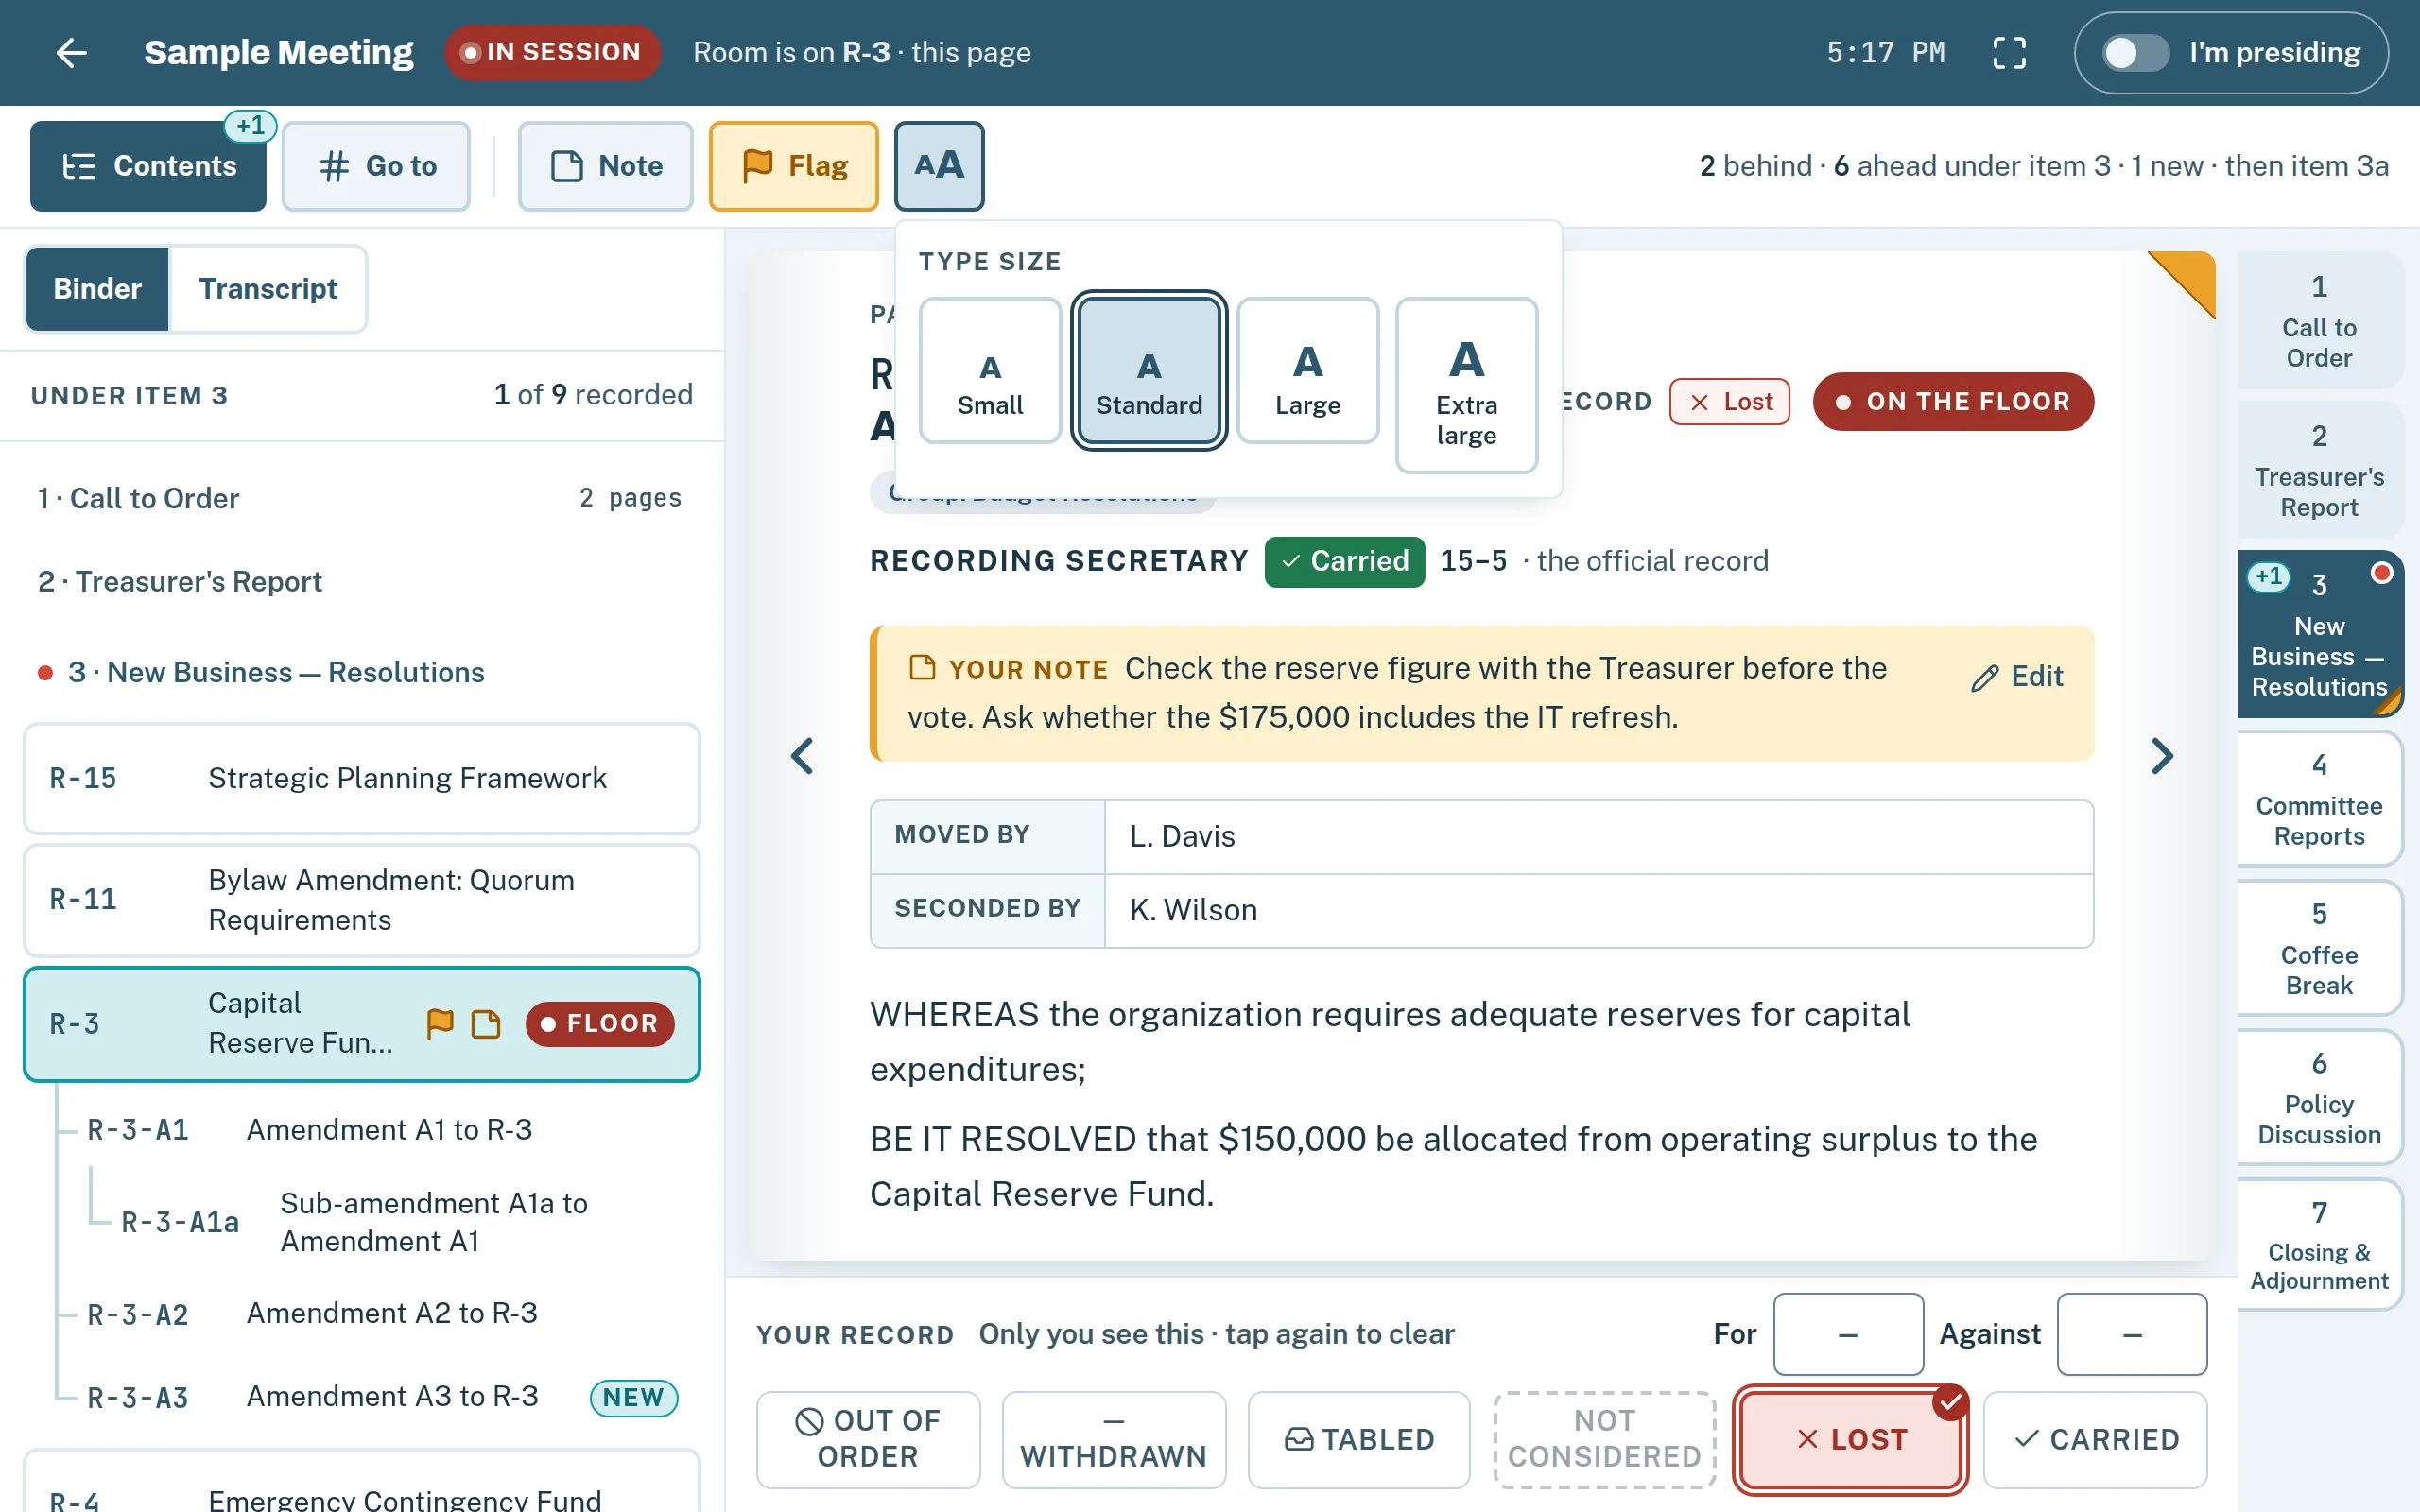Mark record as OUT OF ORDER

tap(868, 1439)
